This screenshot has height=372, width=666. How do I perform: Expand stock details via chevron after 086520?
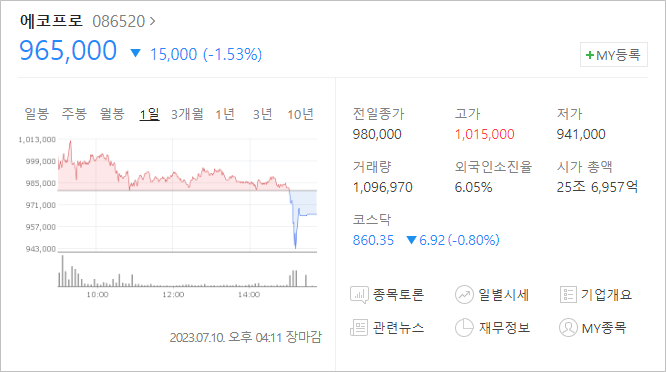coord(152,21)
